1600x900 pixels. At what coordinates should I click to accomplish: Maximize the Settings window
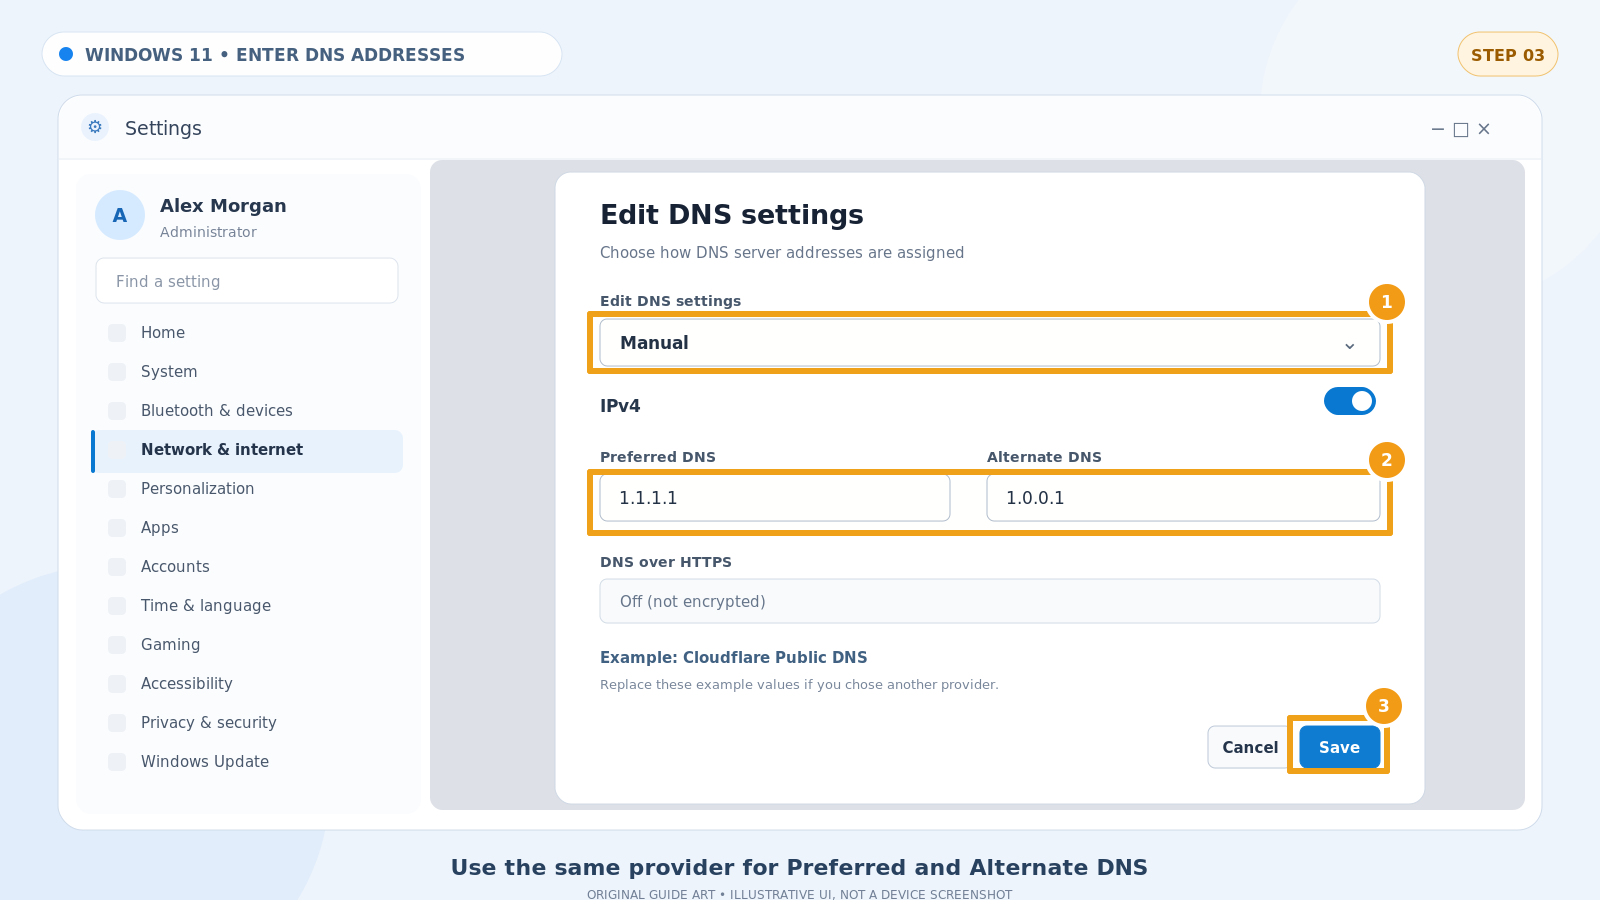(1461, 129)
